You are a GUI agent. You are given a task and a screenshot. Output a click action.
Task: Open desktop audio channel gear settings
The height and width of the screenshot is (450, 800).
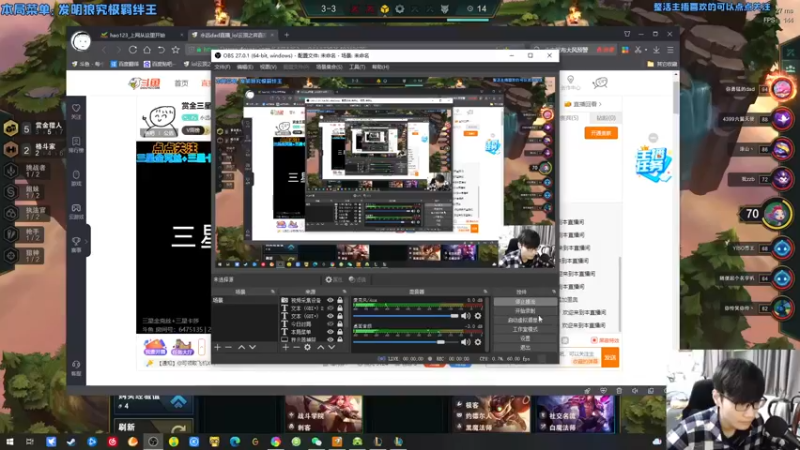(x=478, y=342)
